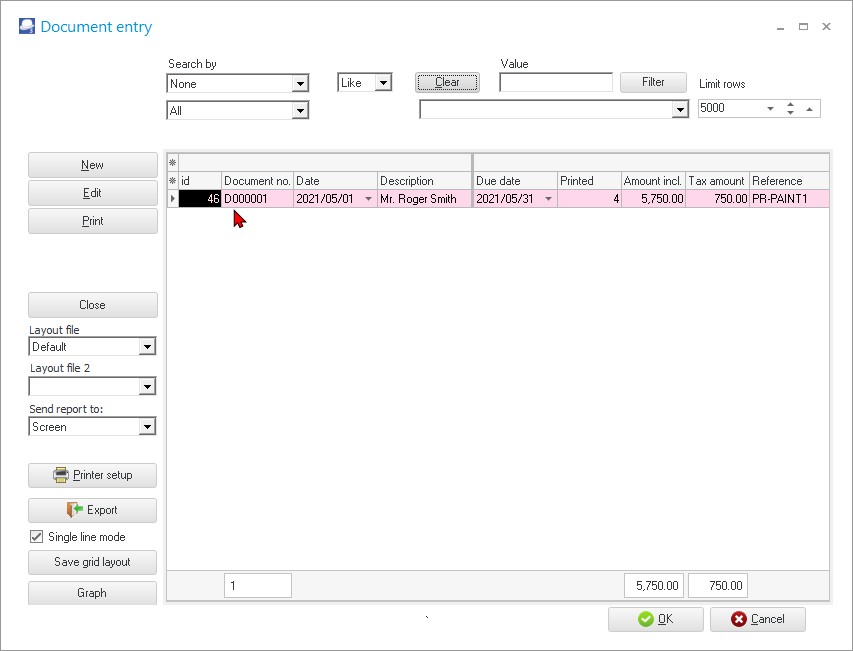Viewport: 853px width, 651px height.
Task: Click the Document entry title bar icon
Action: [27, 27]
